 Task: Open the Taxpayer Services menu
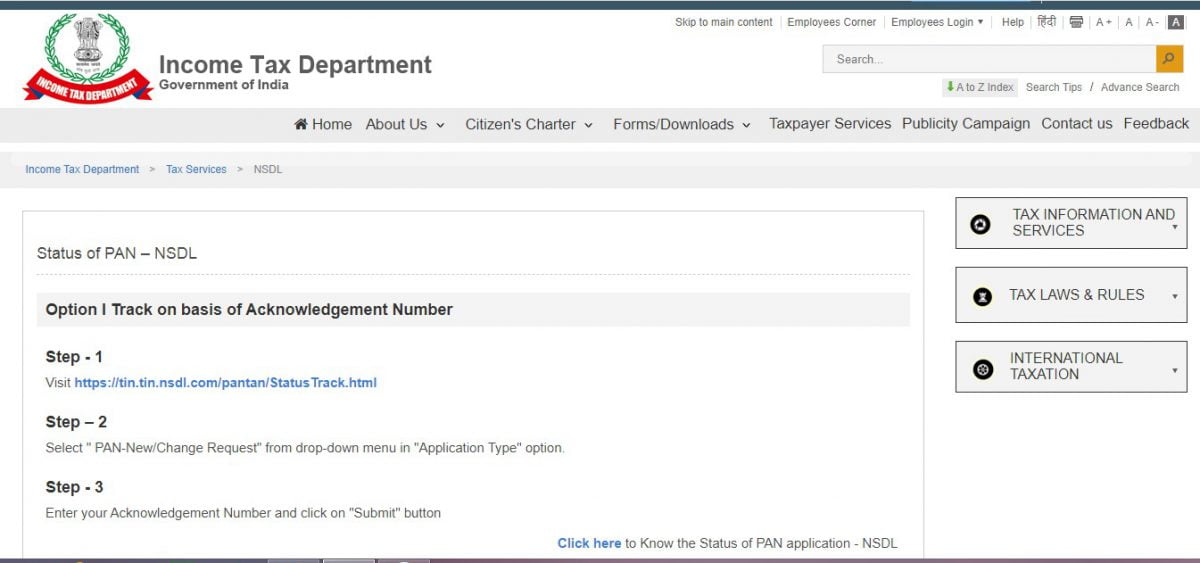[830, 124]
